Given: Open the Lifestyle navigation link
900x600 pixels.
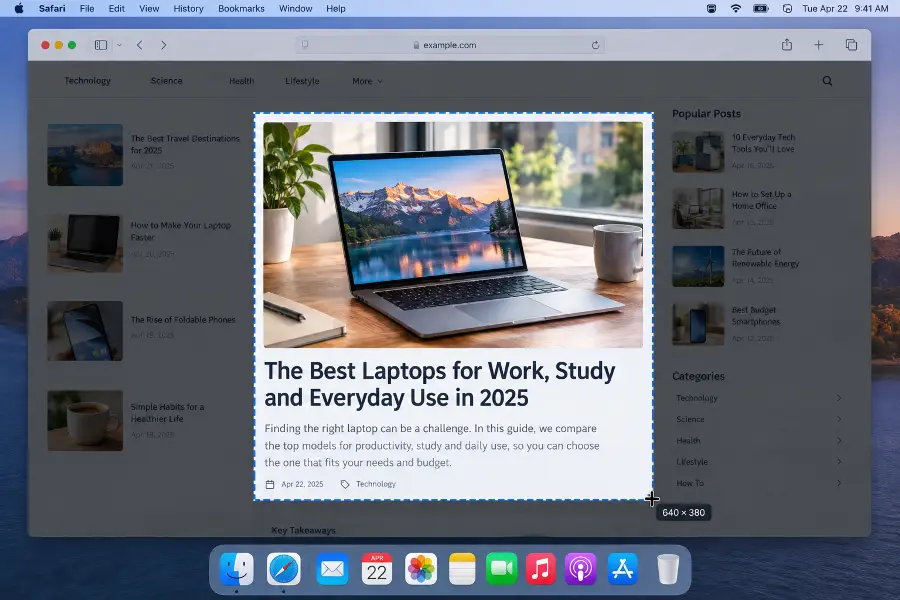Looking at the screenshot, I should [302, 81].
